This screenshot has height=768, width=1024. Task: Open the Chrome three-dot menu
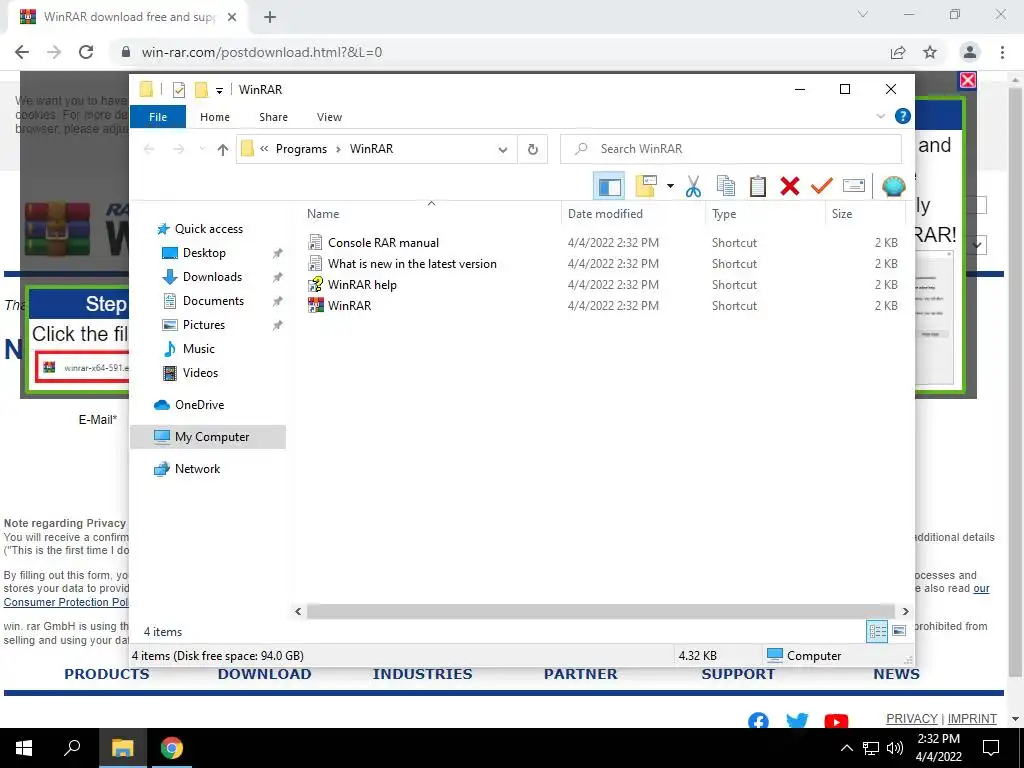click(x=1002, y=52)
